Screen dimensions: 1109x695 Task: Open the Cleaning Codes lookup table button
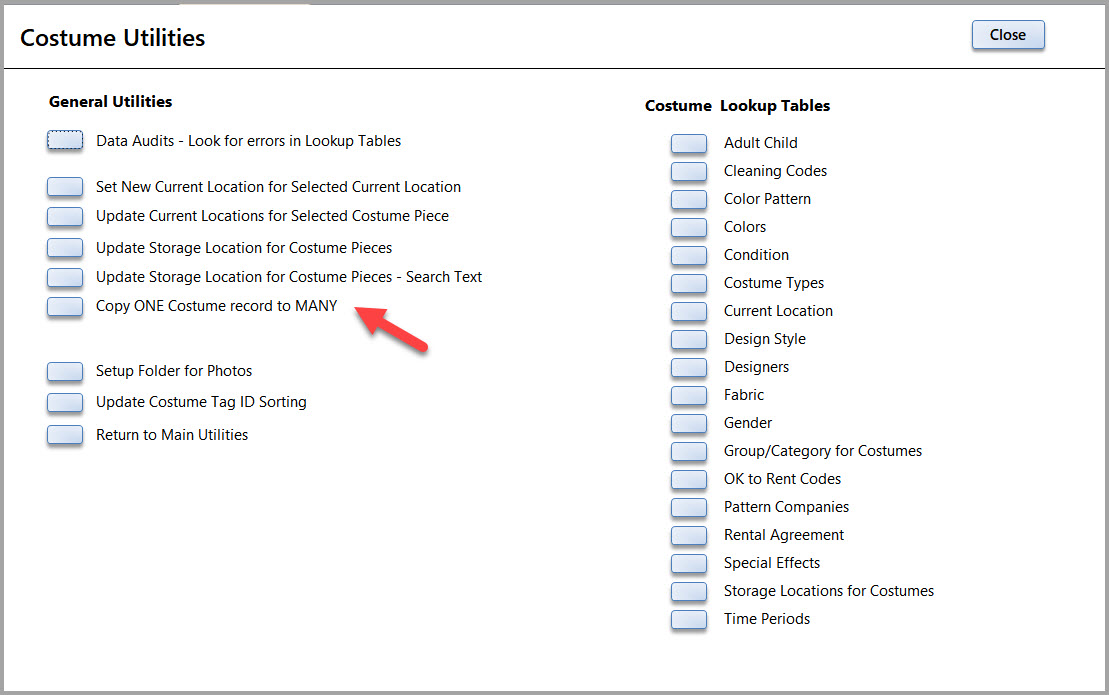pos(689,172)
